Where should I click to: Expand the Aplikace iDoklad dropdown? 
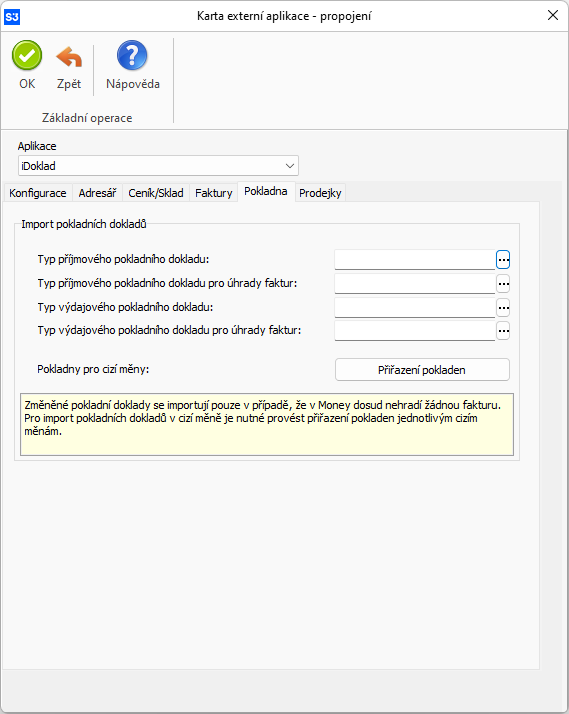[290, 166]
